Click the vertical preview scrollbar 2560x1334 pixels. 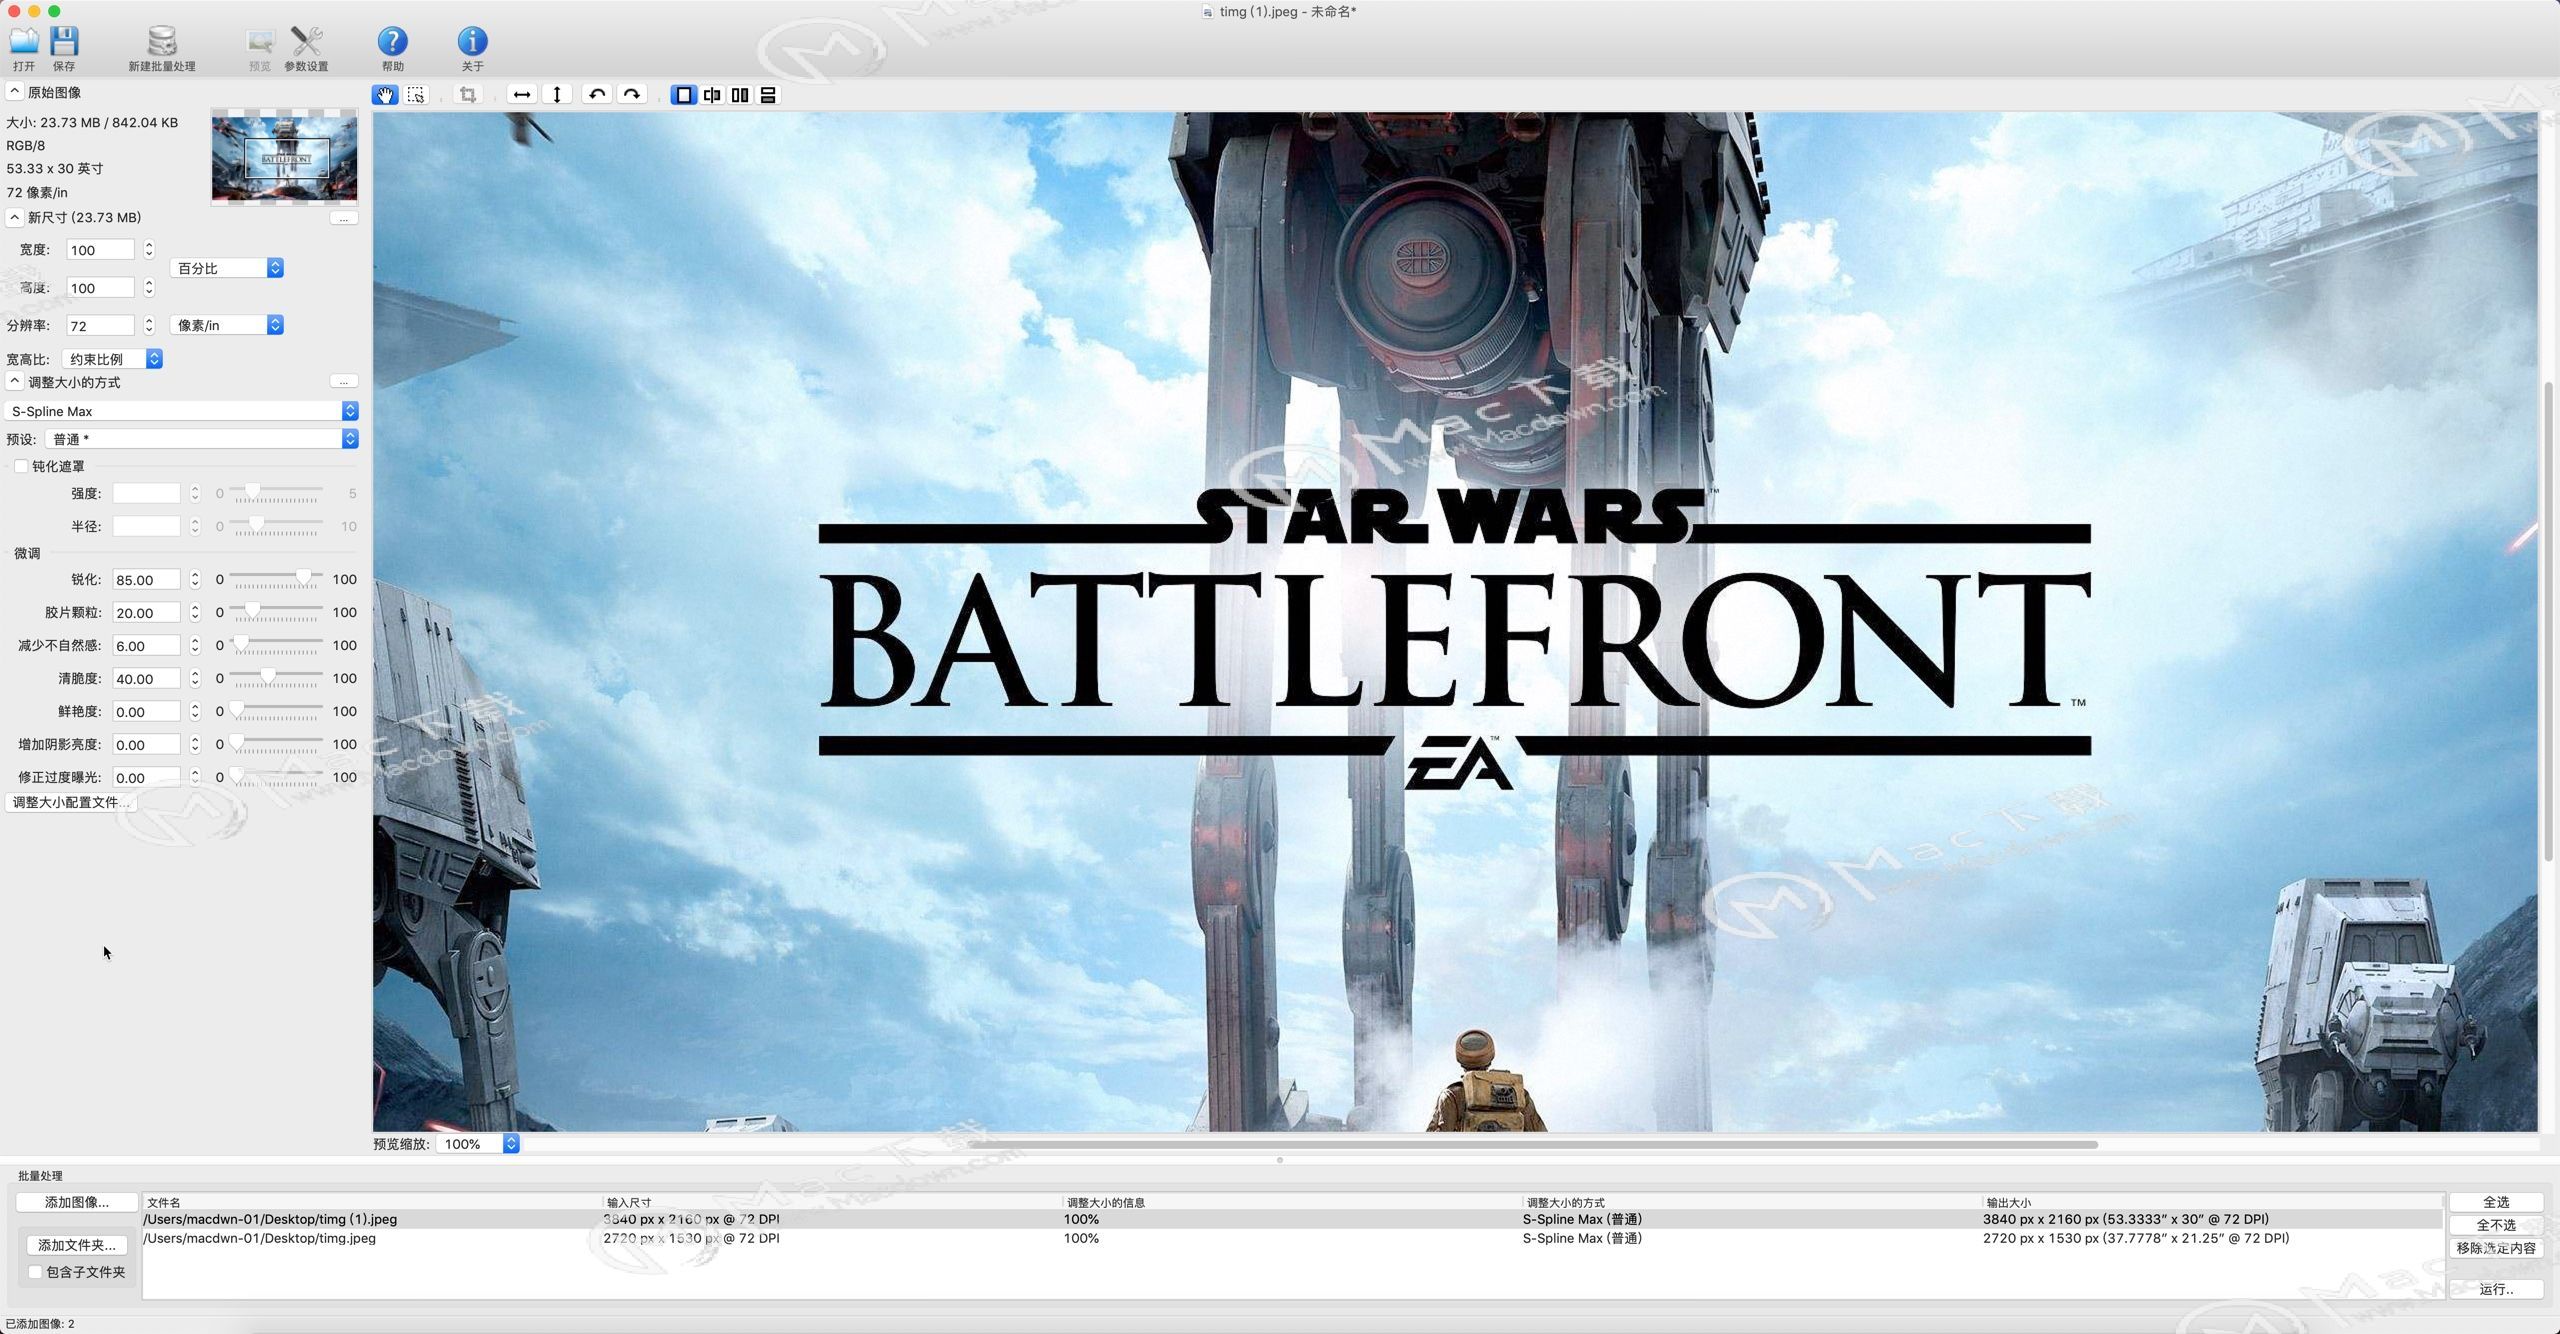[x=2550, y=620]
